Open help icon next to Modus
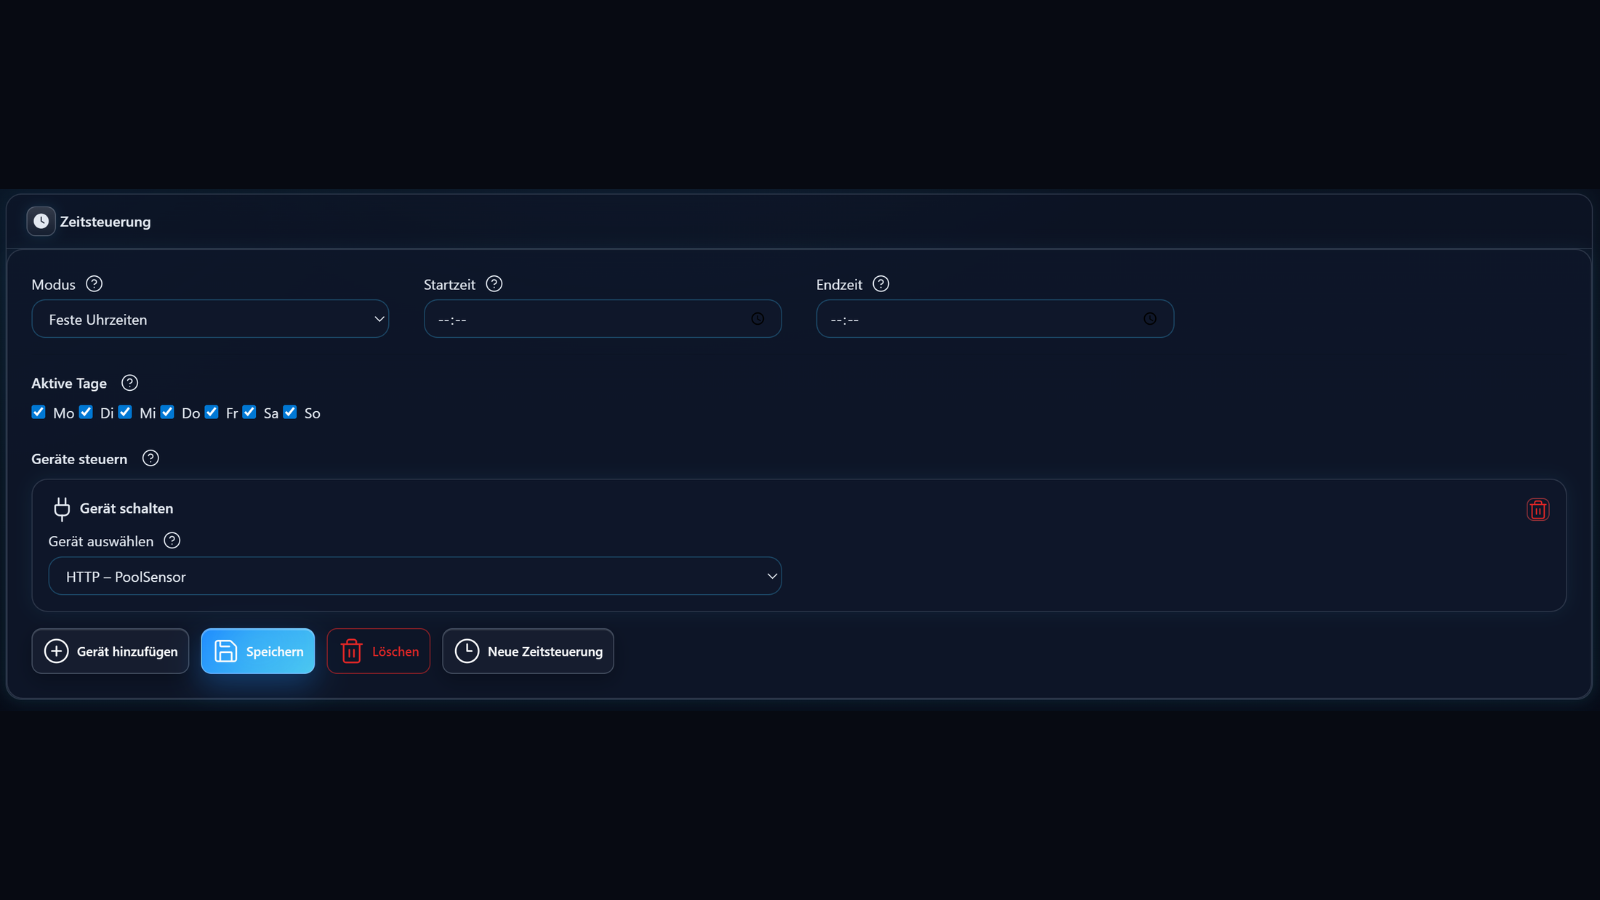This screenshot has height=900, width=1600. point(94,284)
